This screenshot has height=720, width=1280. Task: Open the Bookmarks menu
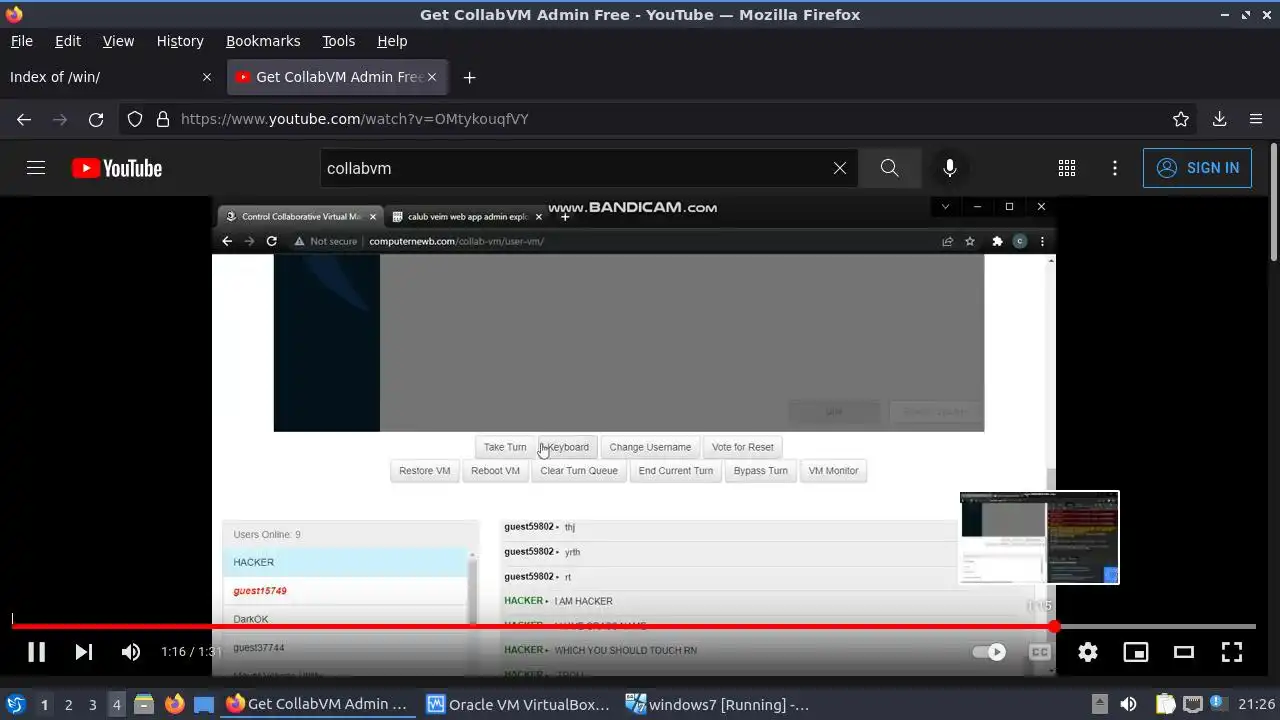[263, 41]
